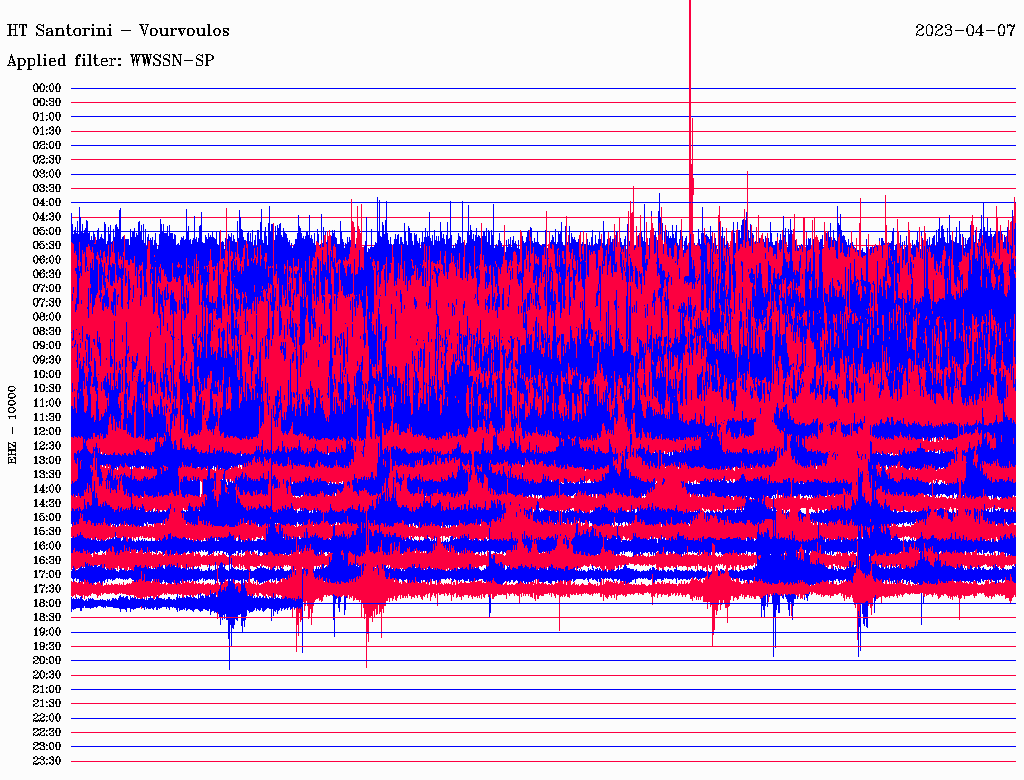Select the 01:00 time row label
1024x780 pixels.
[47, 117]
